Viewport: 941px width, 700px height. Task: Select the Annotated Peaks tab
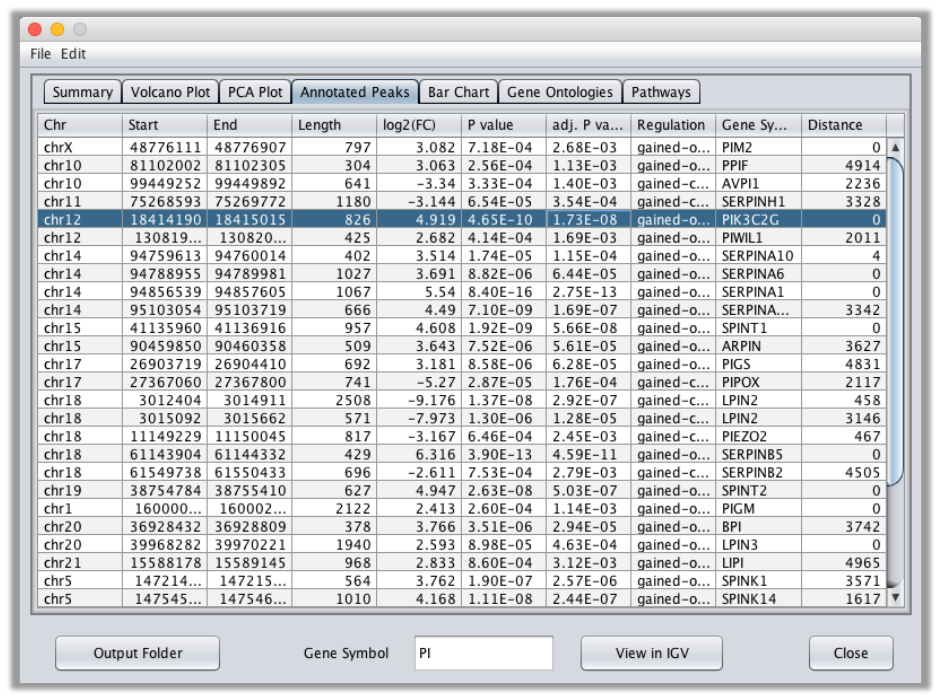point(355,92)
